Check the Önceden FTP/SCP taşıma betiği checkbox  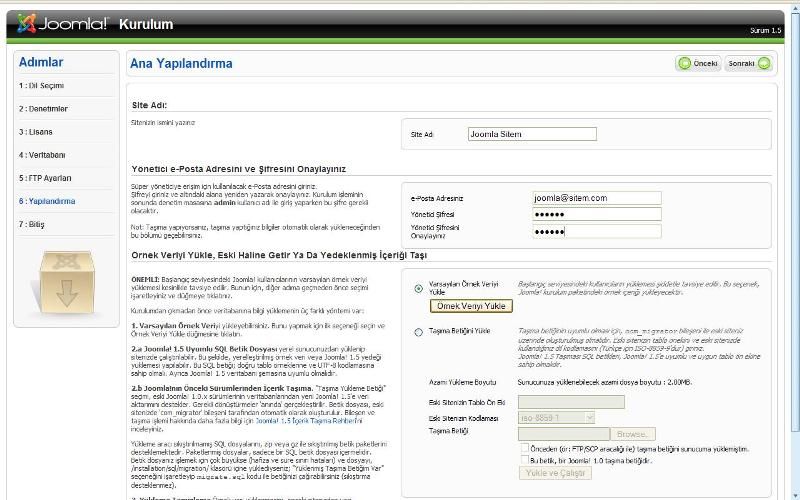(x=524, y=448)
